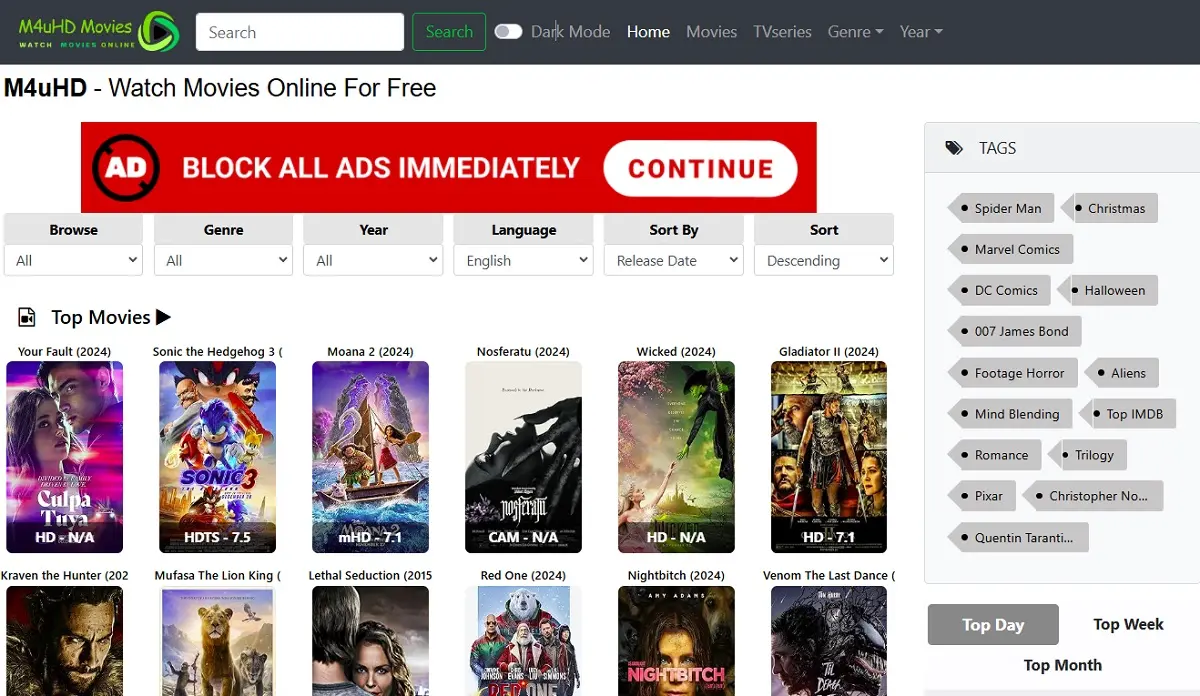Screen dimensions: 1200x696
Task: Open the Lethal Seduction poster
Action: pyautogui.click(x=370, y=641)
